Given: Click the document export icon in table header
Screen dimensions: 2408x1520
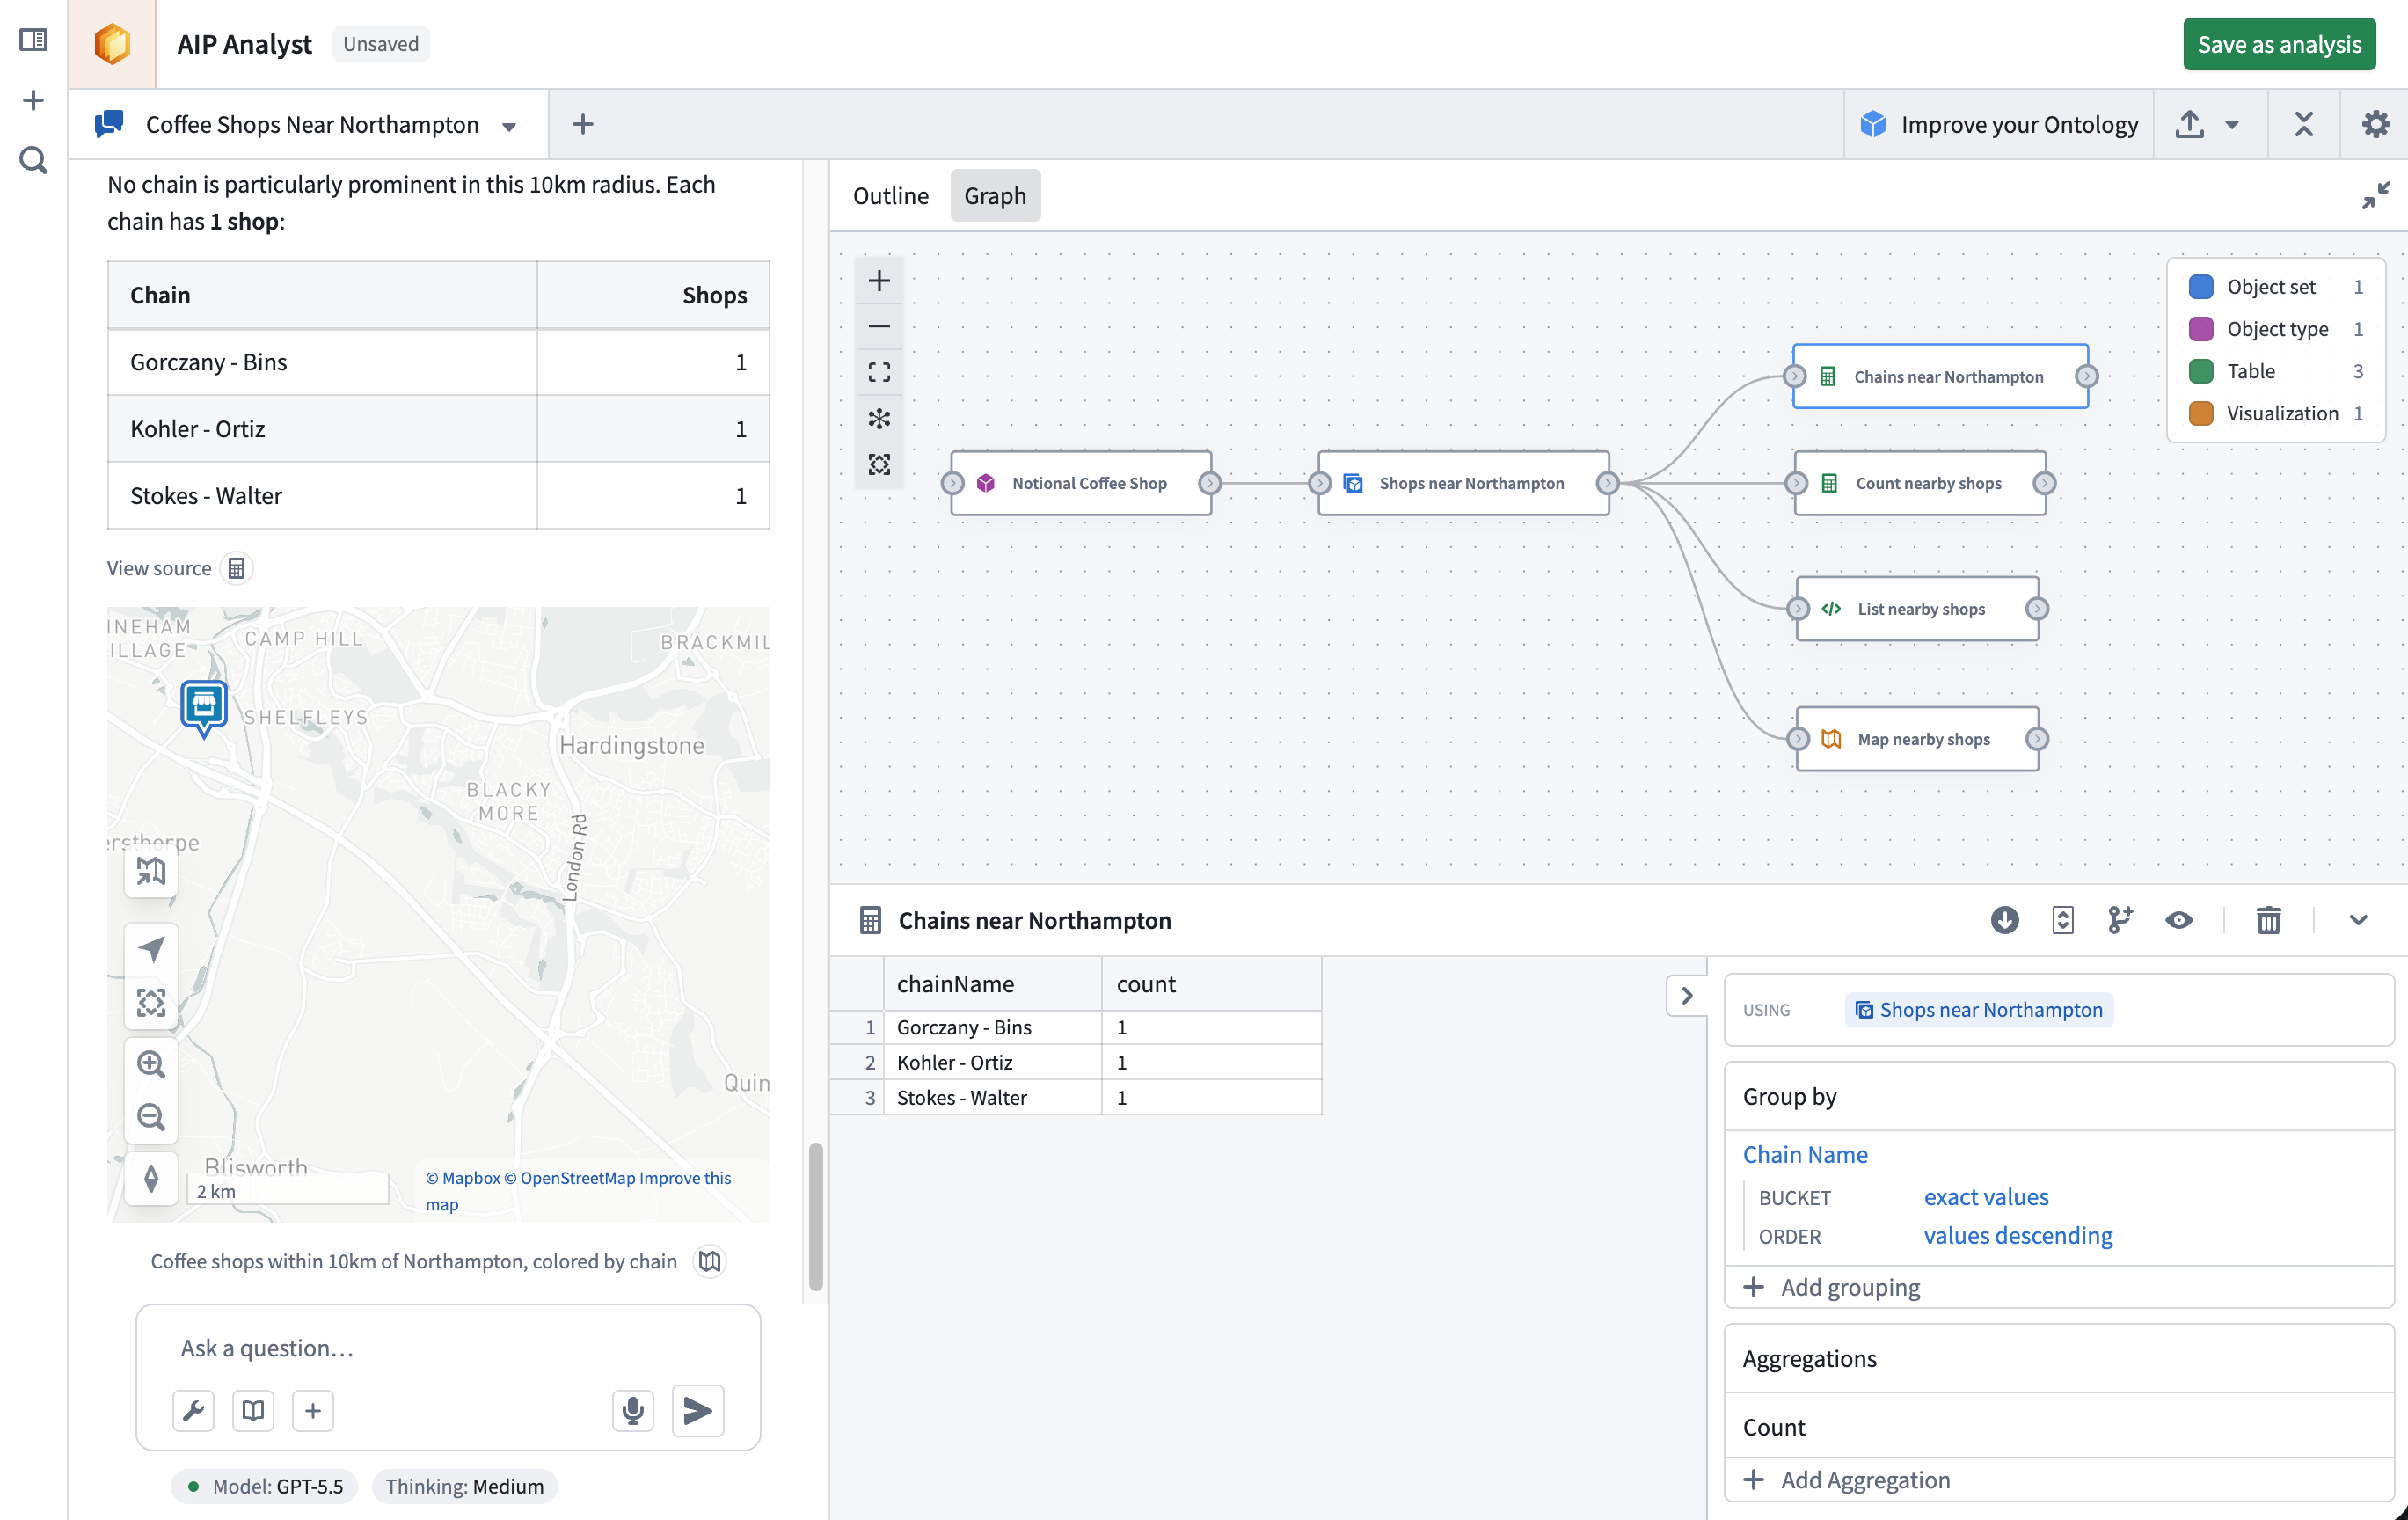Looking at the screenshot, I should point(2062,920).
